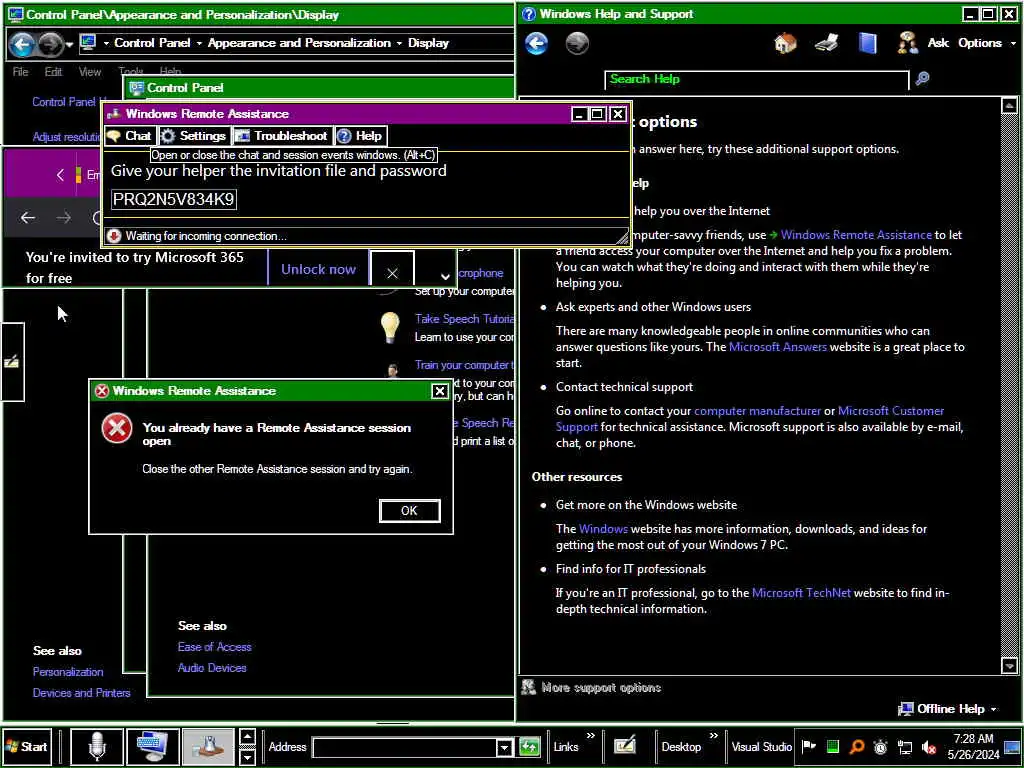1024x768 pixels.
Task: Open the Offline Help dropdown
Action: click(948, 709)
